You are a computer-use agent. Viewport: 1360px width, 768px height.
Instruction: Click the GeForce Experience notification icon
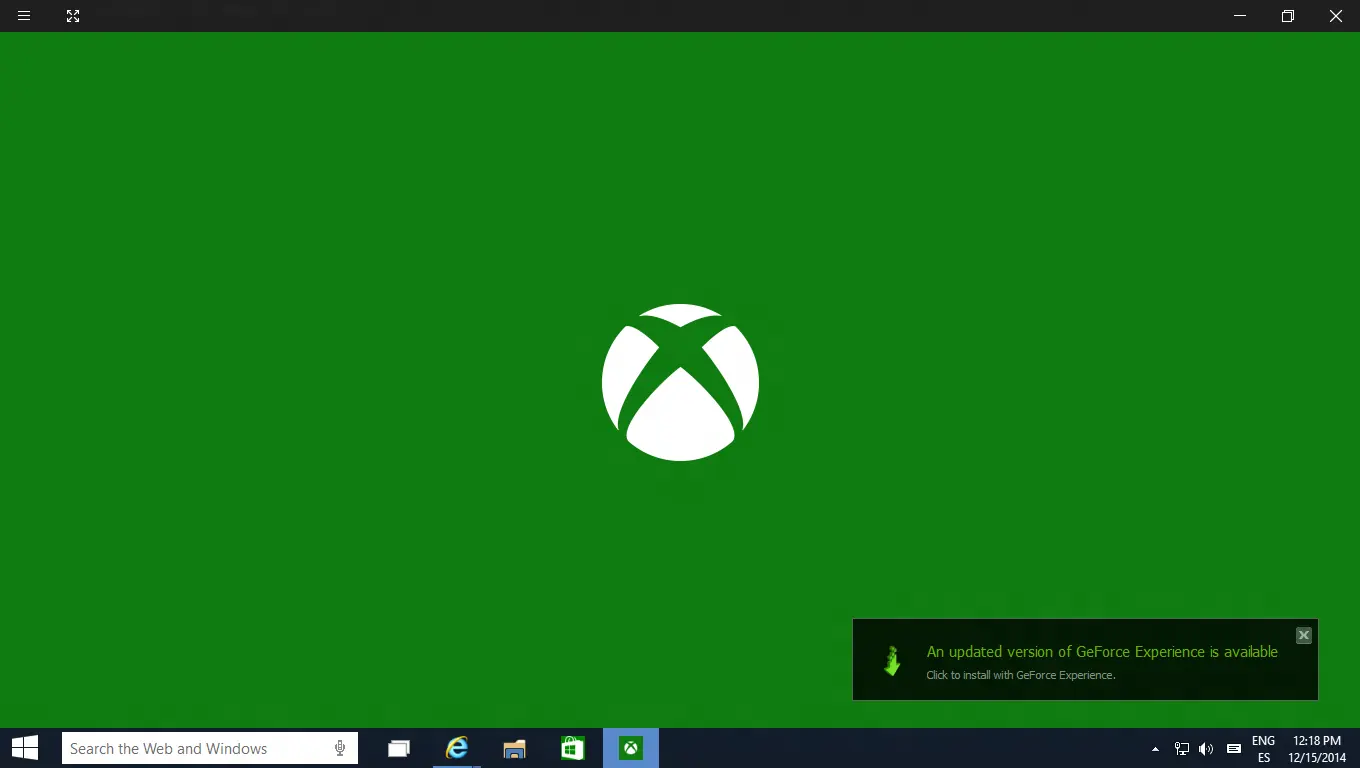click(x=891, y=660)
